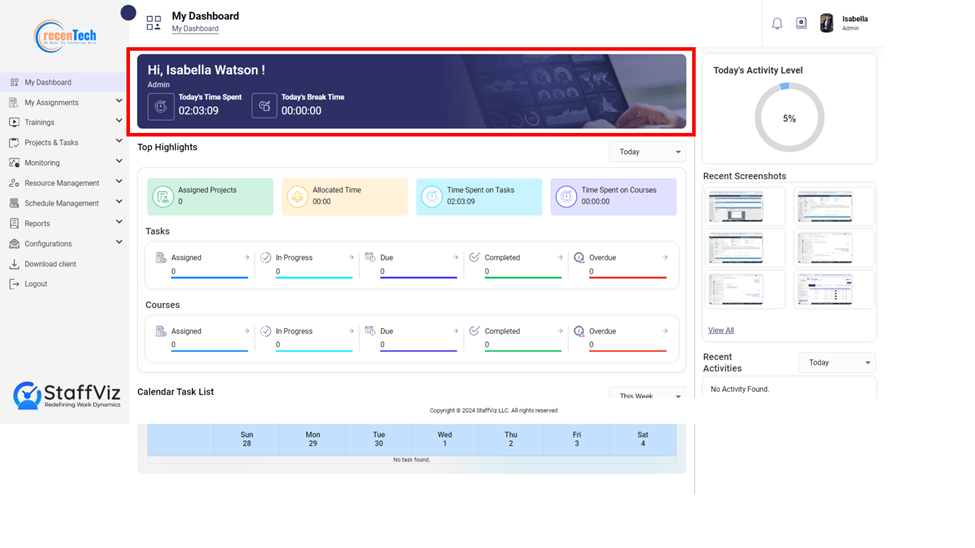975x548 pixels.
Task: Click Today's Time Spent clock icon
Action: tap(161, 106)
